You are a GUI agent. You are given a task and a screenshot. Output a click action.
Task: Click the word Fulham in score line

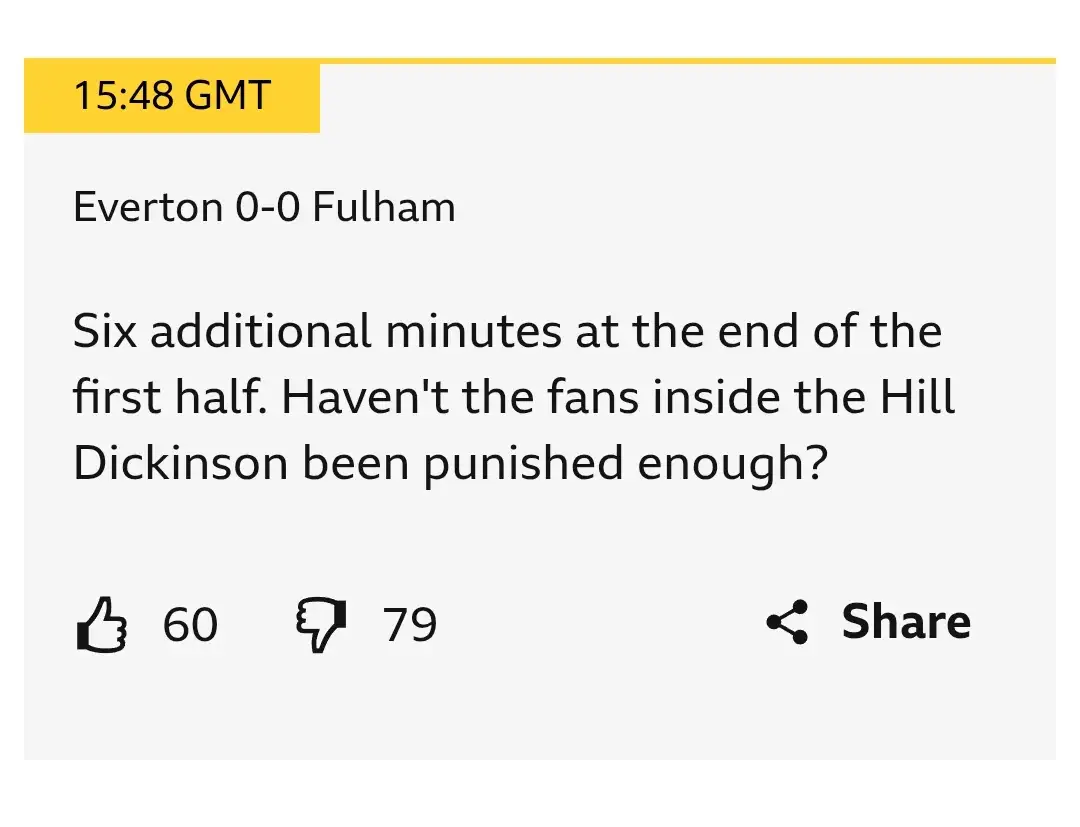pos(383,207)
